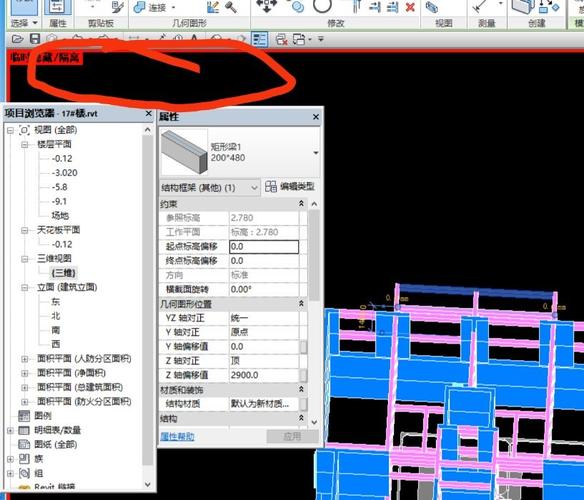
Task: Expand 面积平面 (人防分区面积) node
Action: [25, 359]
